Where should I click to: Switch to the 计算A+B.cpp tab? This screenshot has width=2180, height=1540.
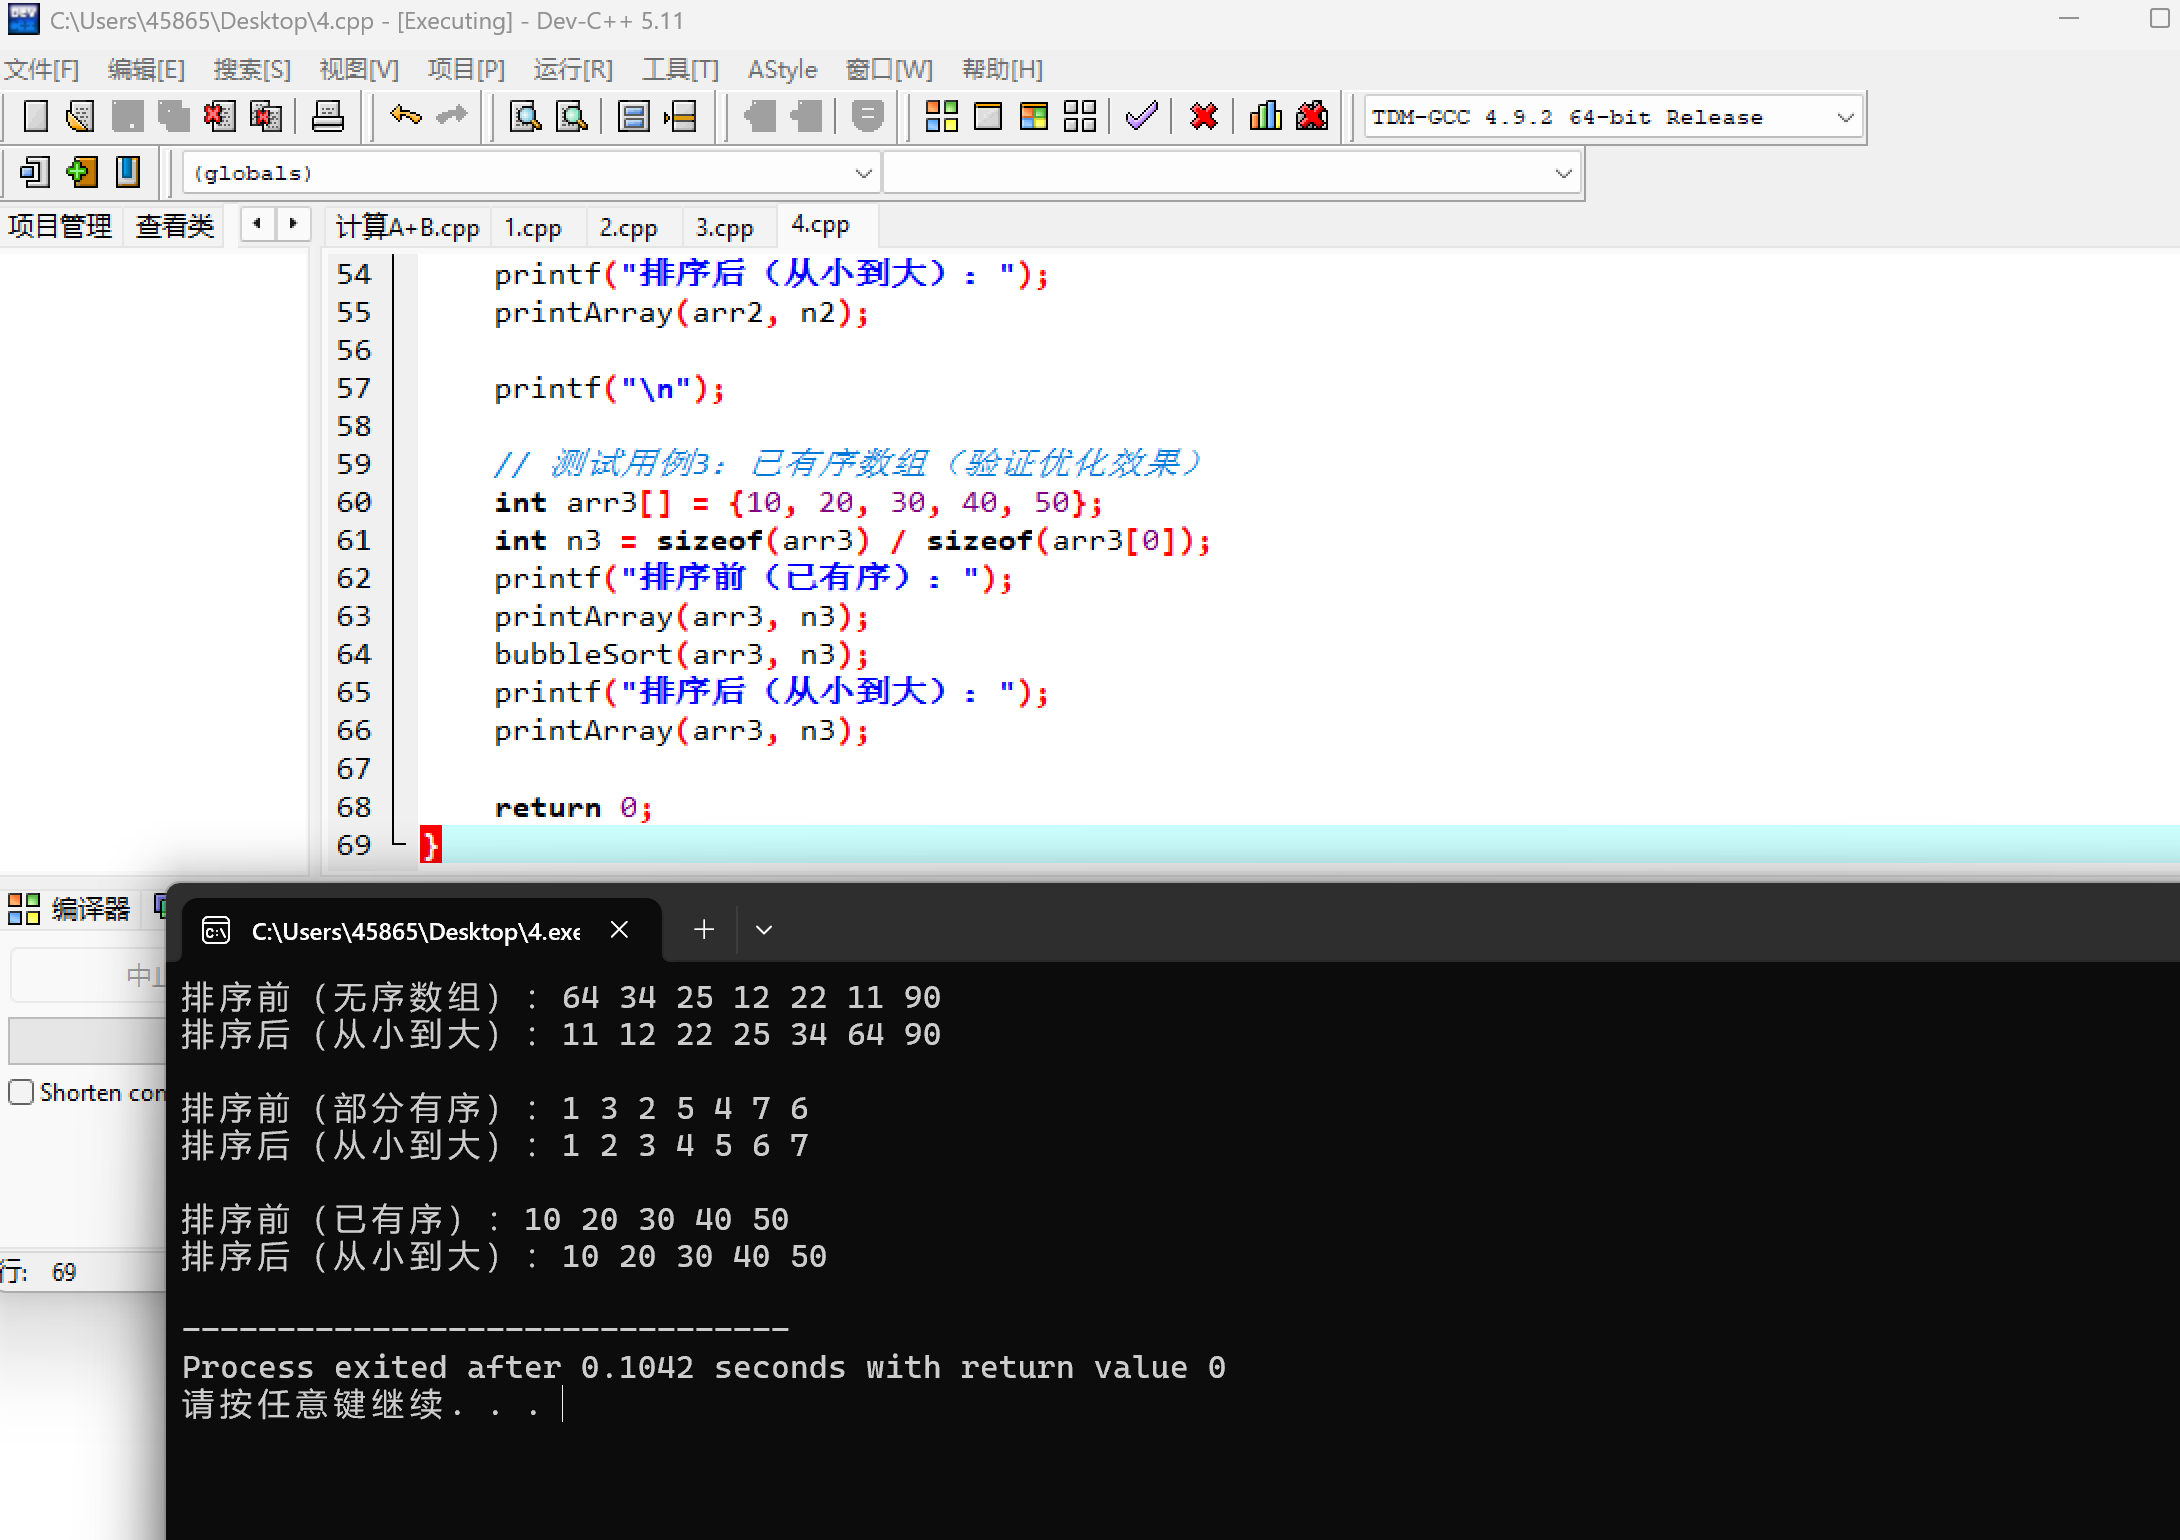(x=407, y=228)
